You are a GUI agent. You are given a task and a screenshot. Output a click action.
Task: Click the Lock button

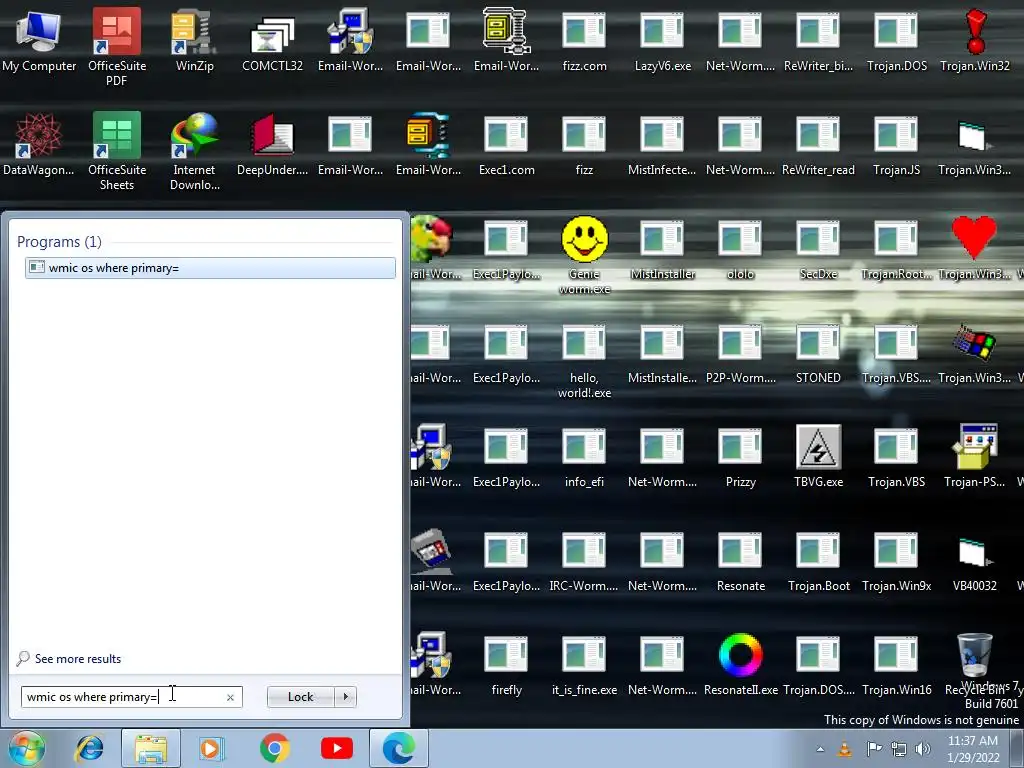[x=300, y=697]
